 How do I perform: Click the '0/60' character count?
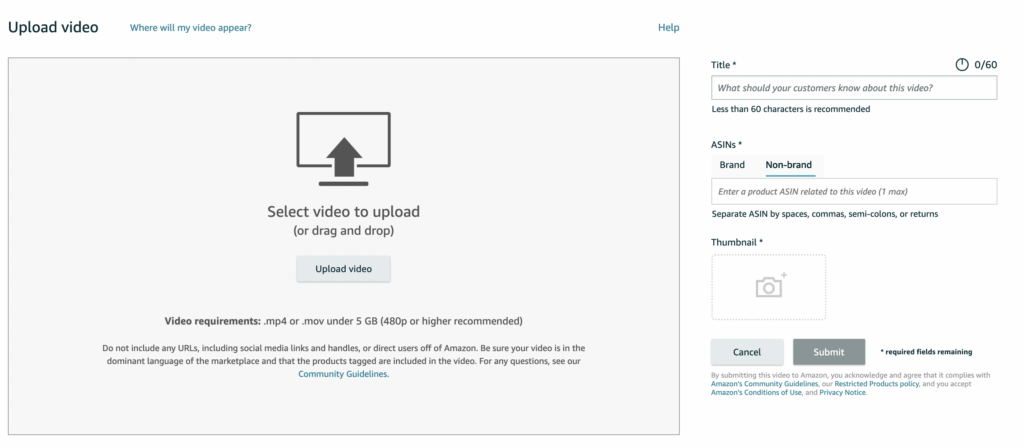[985, 65]
